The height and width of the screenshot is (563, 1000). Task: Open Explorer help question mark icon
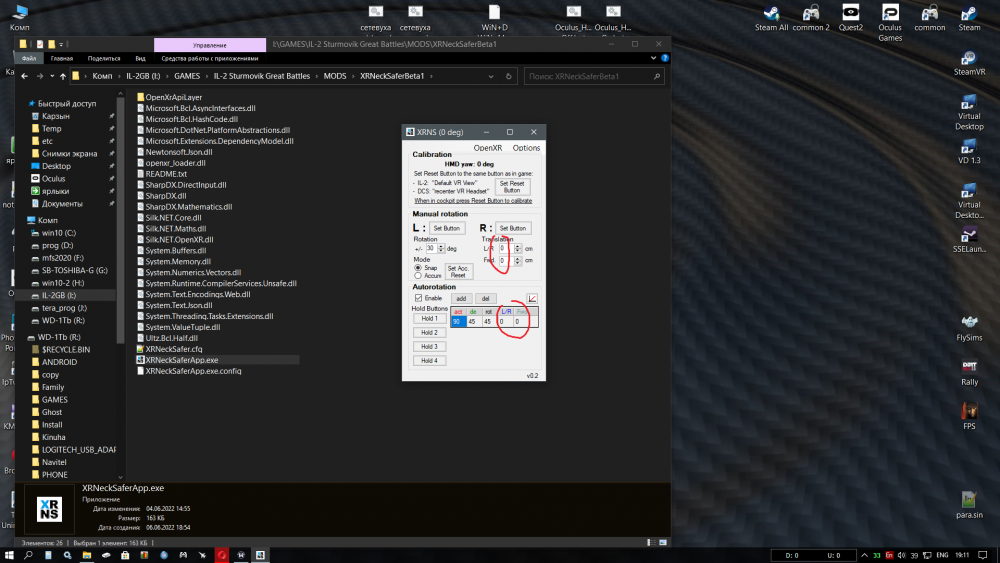(x=665, y=58)
